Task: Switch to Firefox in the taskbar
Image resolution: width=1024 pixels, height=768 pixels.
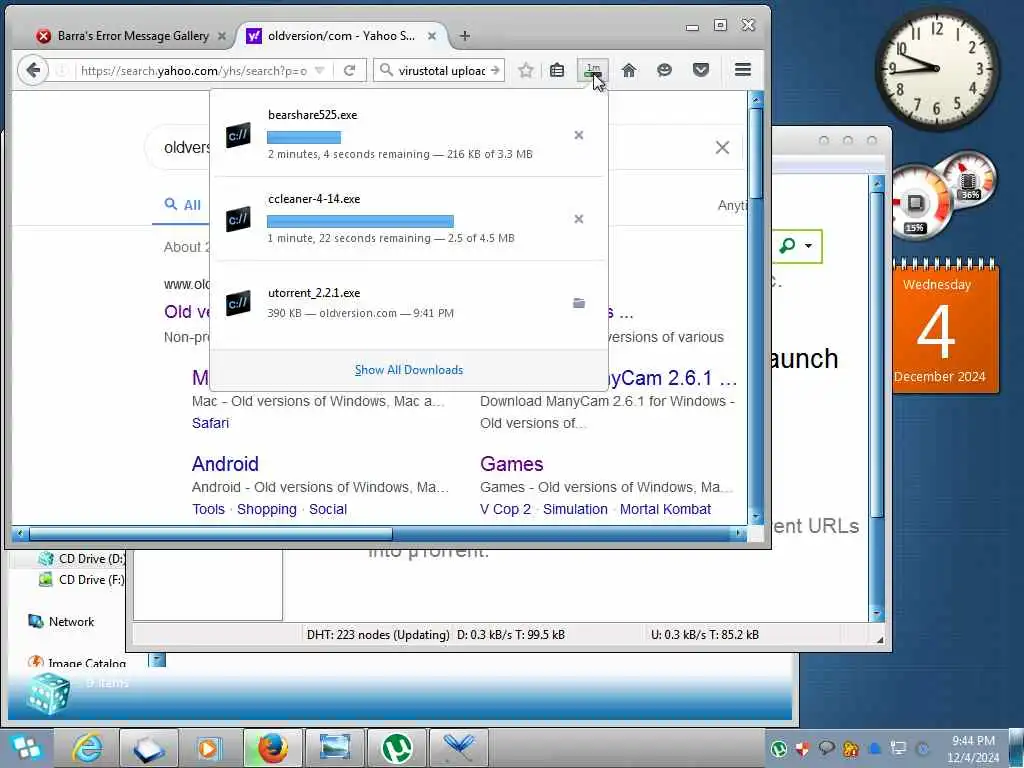Action: point(272,748)
